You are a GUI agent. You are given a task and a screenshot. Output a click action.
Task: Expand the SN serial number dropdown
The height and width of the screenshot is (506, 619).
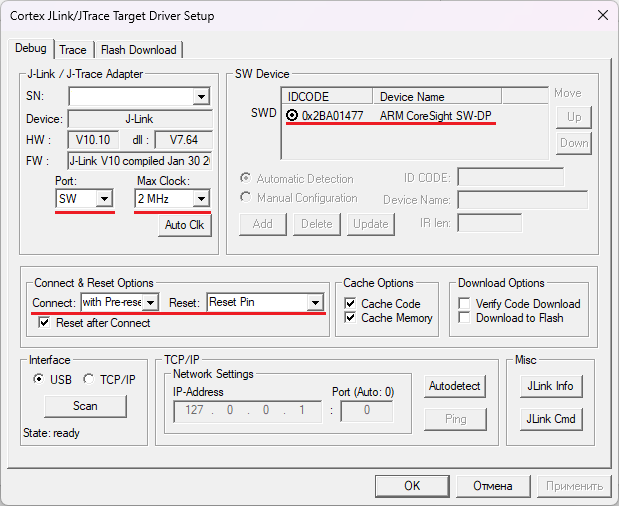tap(201, 97)
